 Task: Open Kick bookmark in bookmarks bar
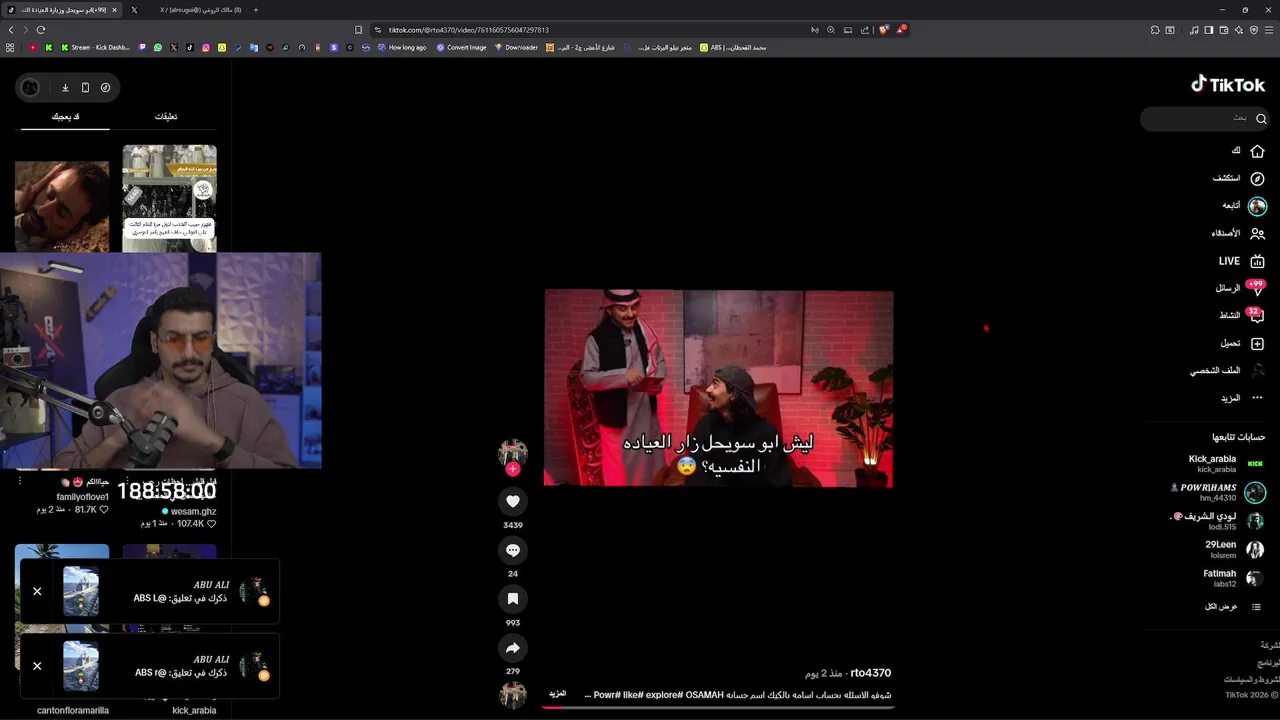[49, 47]
